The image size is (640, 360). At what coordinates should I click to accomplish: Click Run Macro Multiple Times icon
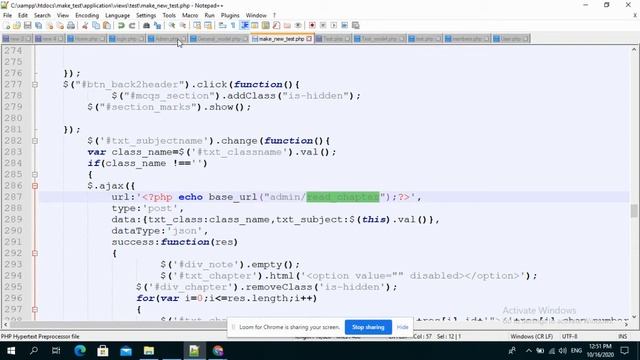coord(344,25)
